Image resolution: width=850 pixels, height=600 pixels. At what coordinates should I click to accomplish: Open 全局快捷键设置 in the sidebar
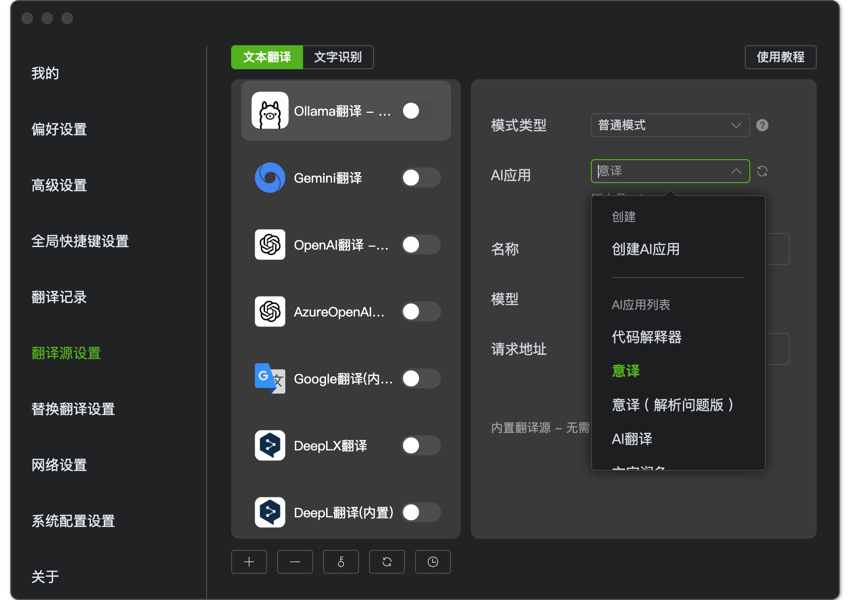[x=80, y=241]
